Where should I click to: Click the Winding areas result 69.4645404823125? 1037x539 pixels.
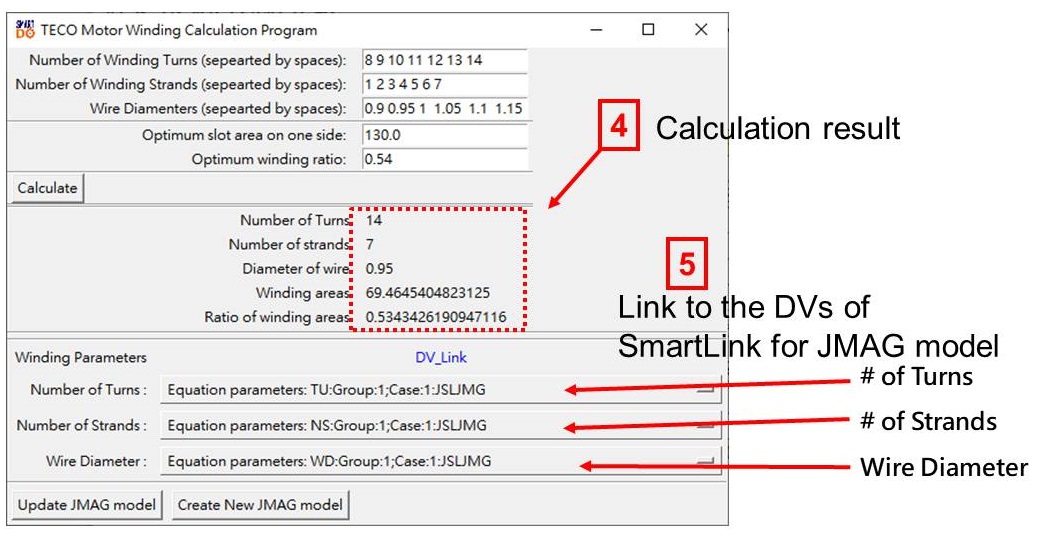pyautogui.click(x=428, y=293)
